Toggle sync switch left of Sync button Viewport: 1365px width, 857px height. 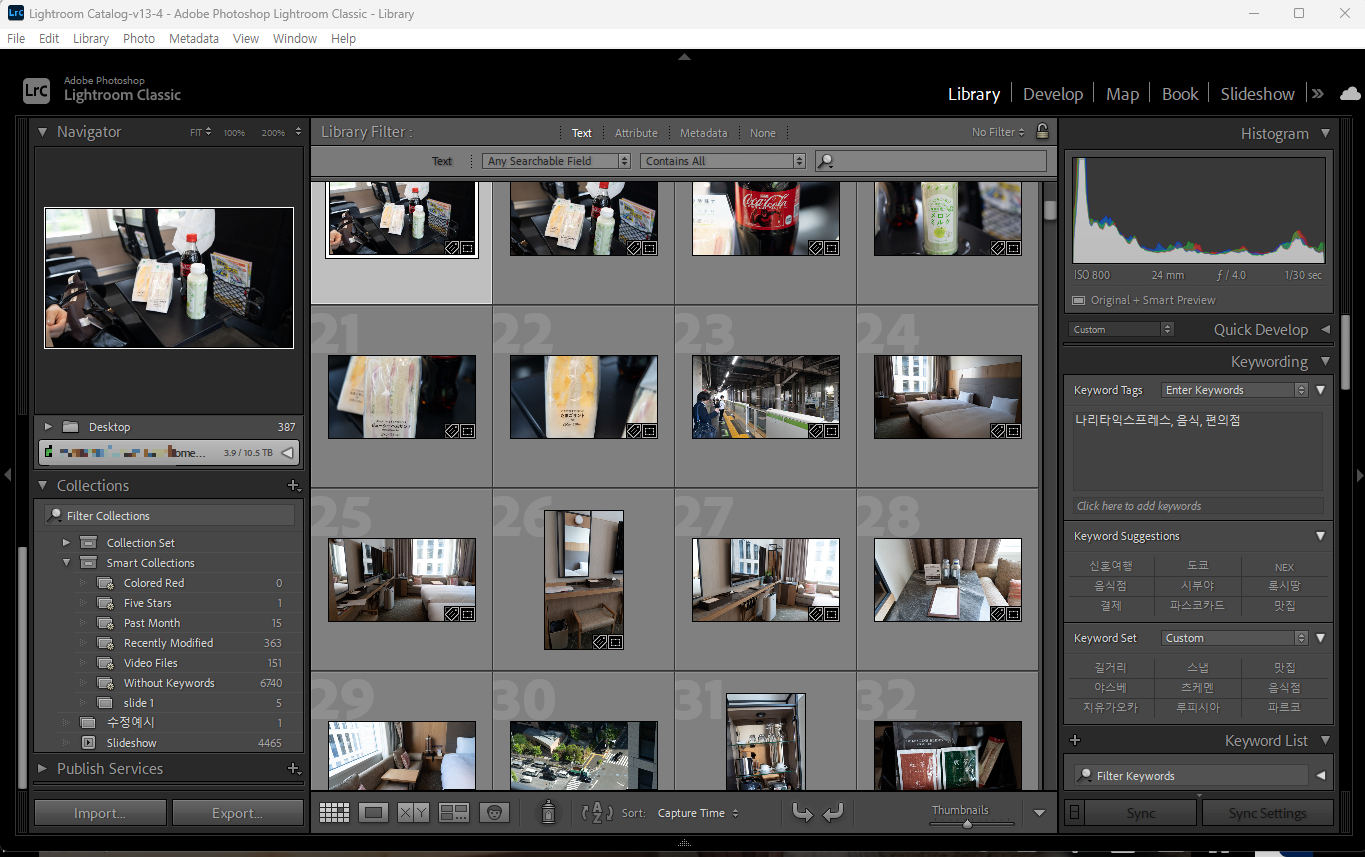(1074, 813)
